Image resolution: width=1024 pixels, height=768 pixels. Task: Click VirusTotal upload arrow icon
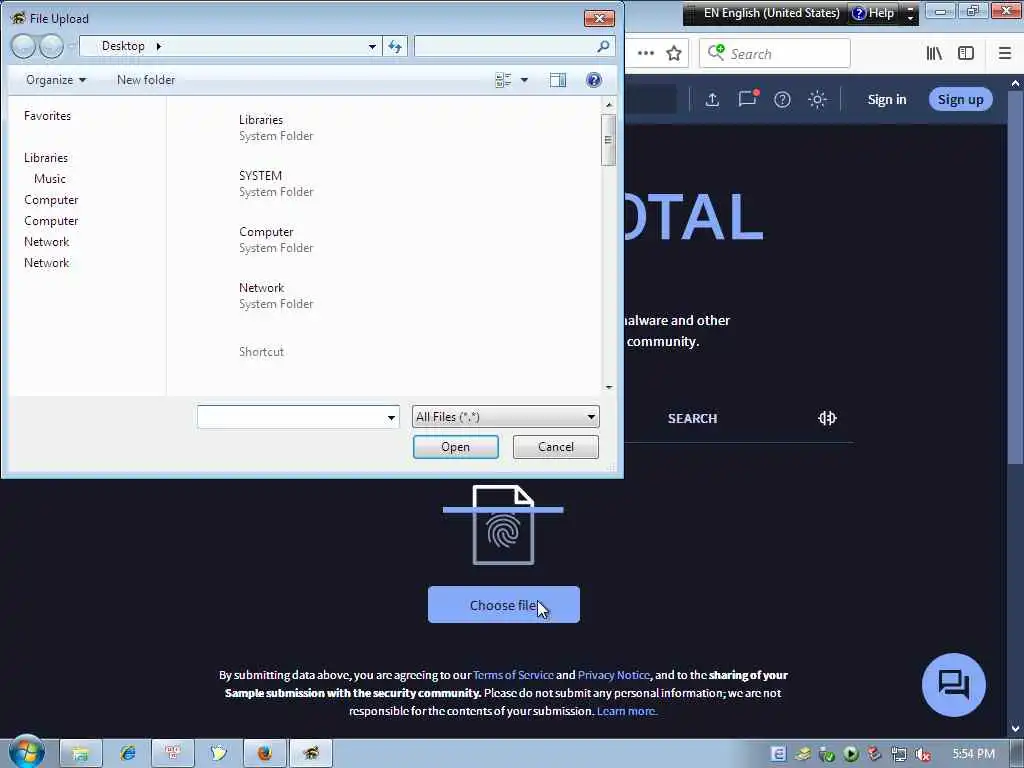pos(712,99)
